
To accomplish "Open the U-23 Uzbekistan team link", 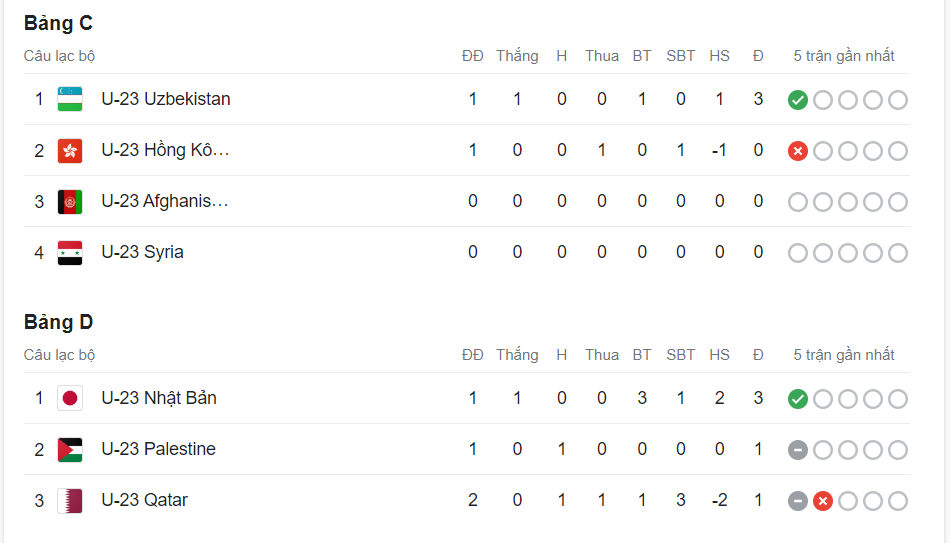I will 165,99.
